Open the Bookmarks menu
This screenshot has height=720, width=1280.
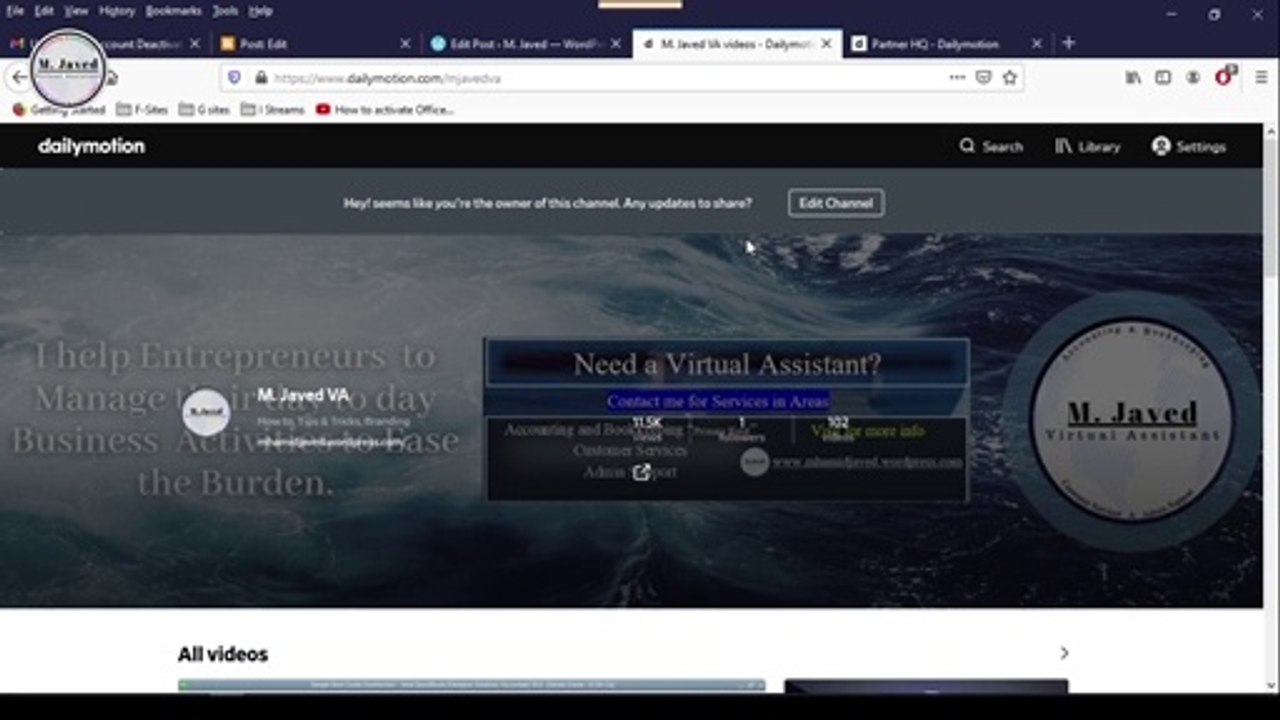(x=173, y=10)
